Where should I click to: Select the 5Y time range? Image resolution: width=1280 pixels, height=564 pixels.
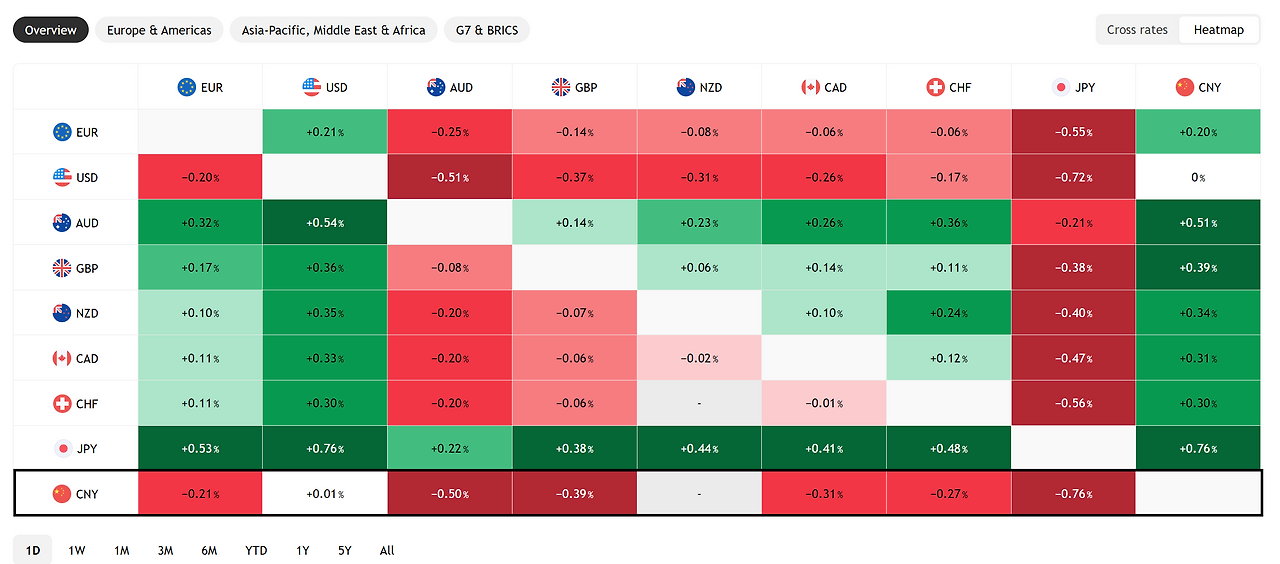(344, 550)
